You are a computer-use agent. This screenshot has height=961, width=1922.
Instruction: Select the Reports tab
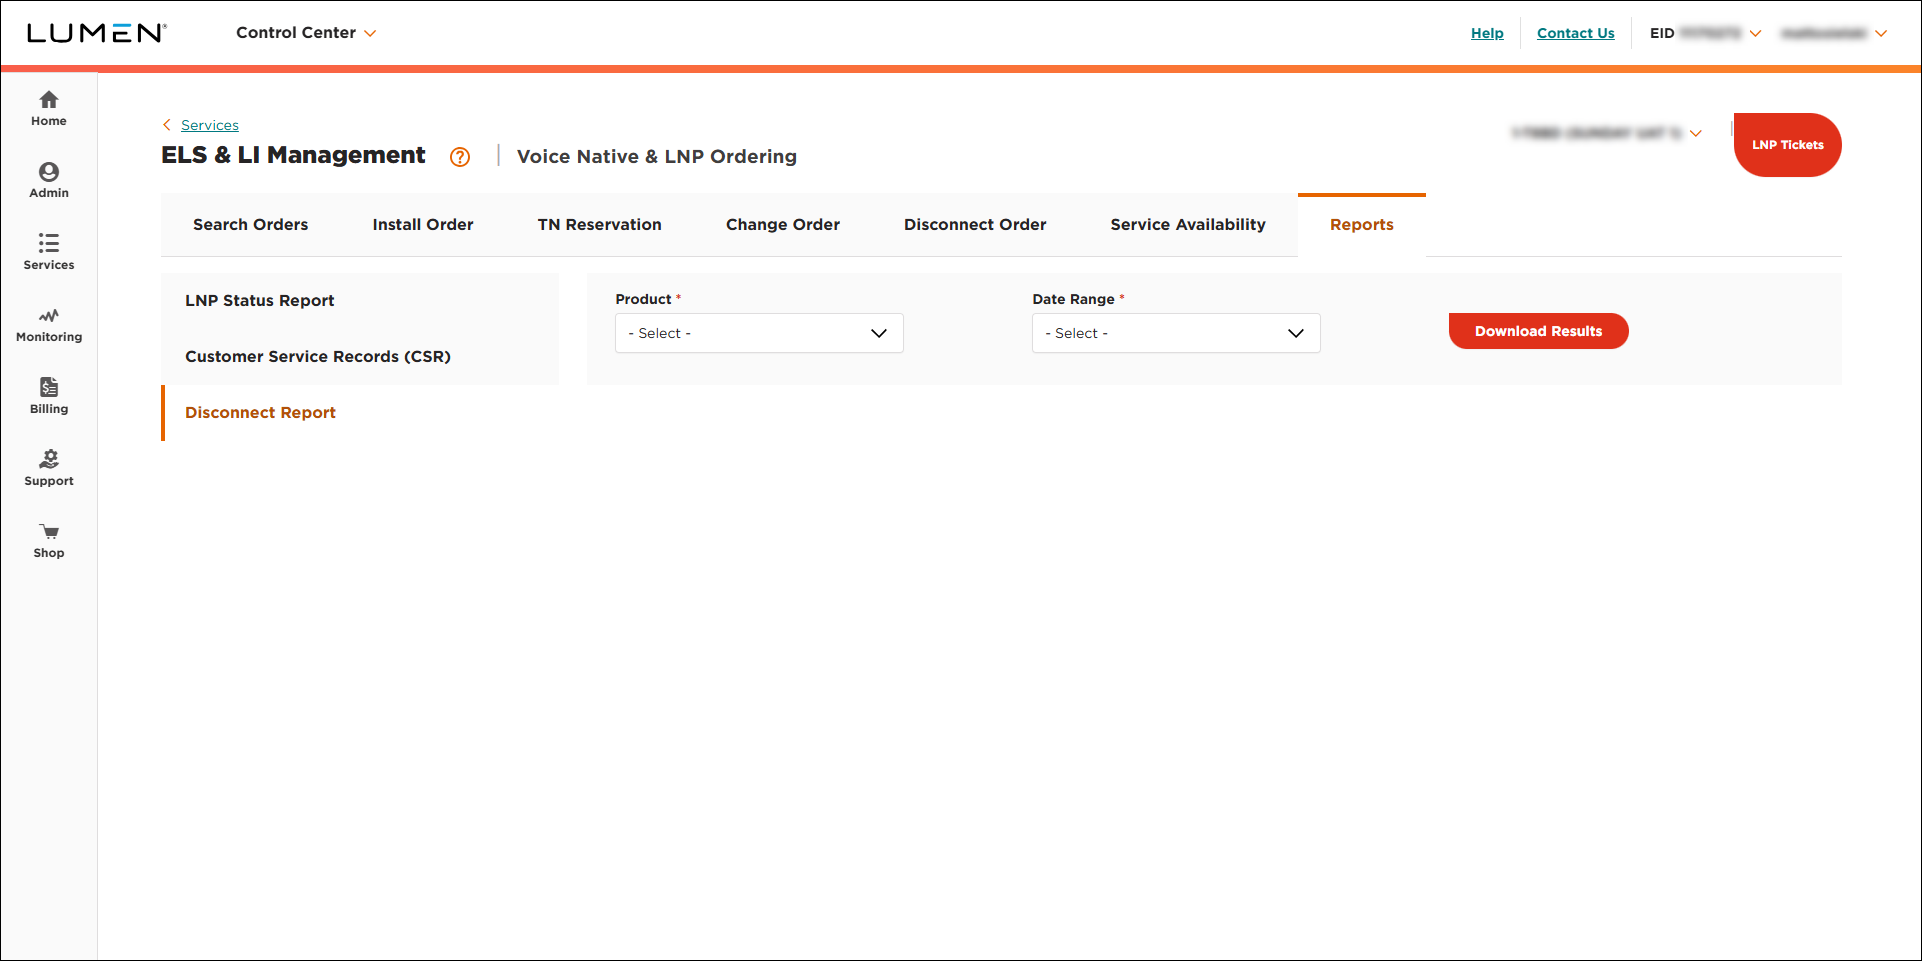pos(1362,225)
